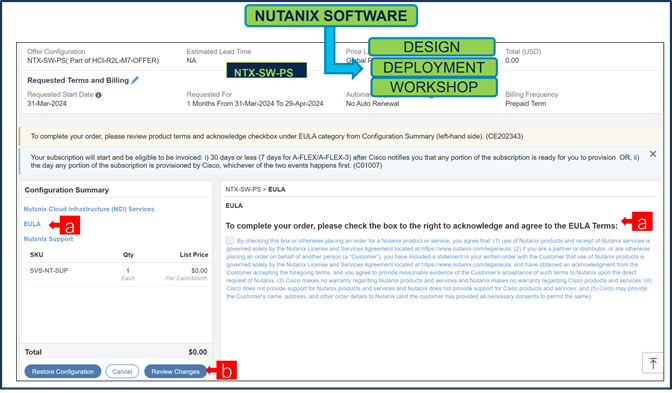The height and width of the screenshot is (393, 672).
Task: Dismiss the subscription invoice notice
Action: 653,154
